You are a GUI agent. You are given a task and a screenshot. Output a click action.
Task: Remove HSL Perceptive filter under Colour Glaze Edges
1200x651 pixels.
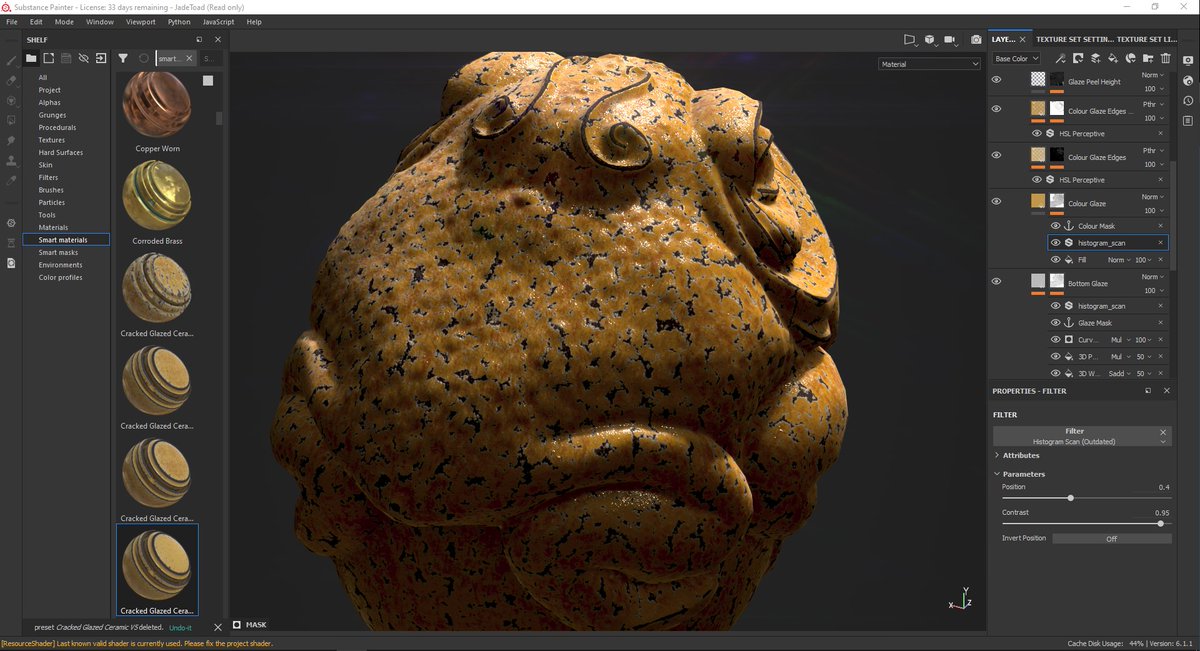pos(1161,180)
